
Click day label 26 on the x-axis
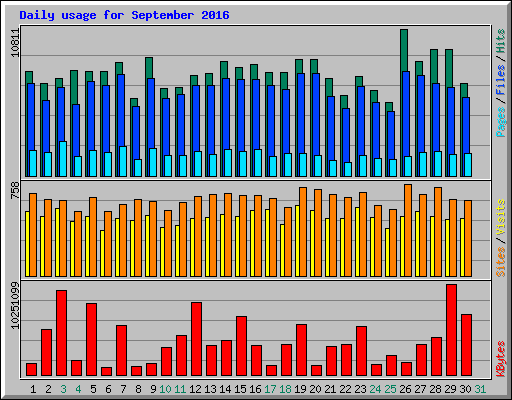click(x=405, y=389)
